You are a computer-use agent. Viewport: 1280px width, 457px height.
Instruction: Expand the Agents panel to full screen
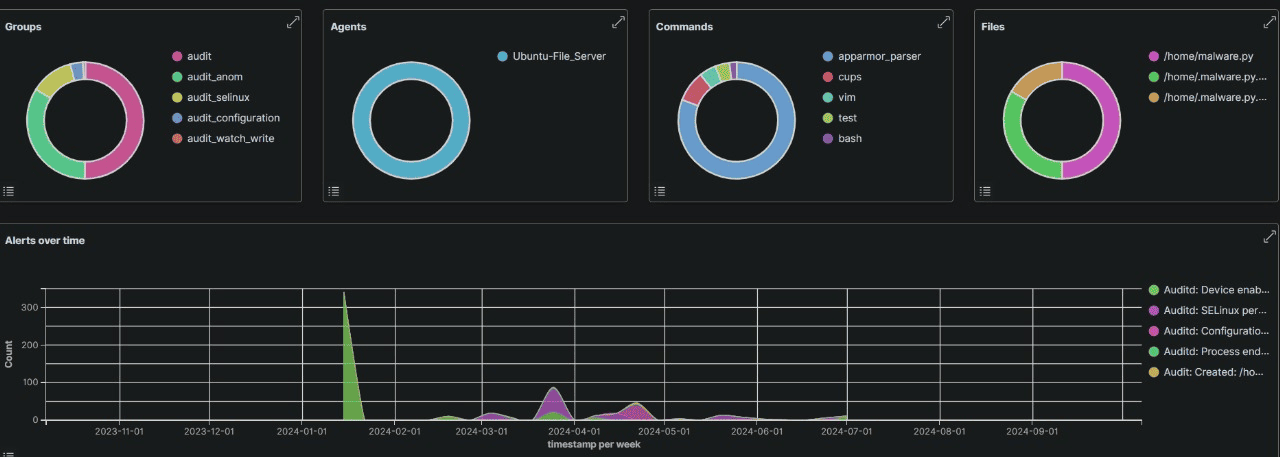click(618, 22)
